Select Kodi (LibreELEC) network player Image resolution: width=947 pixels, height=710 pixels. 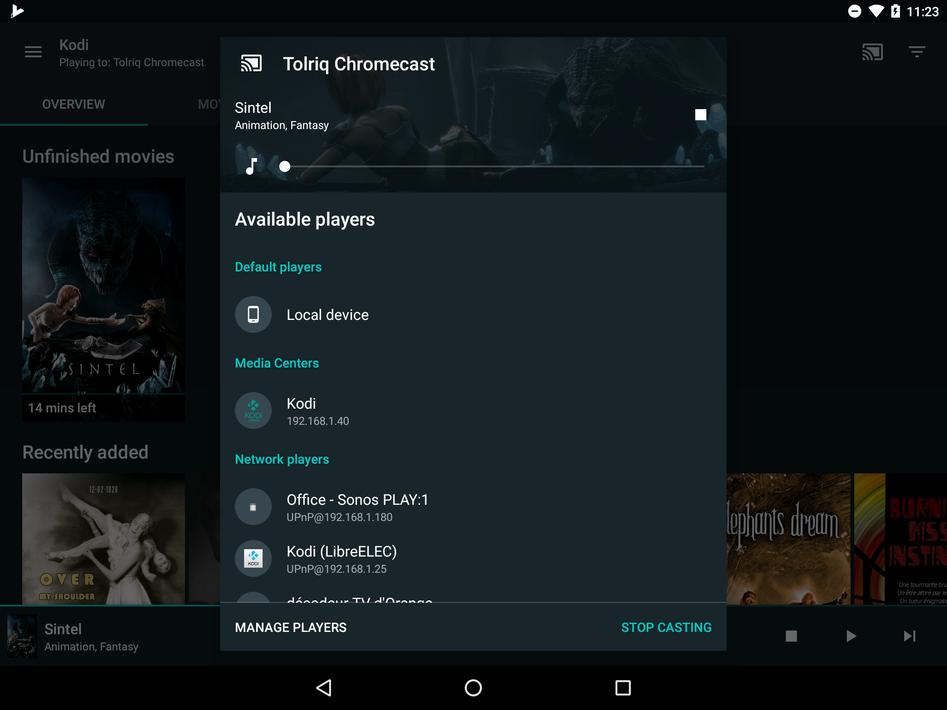(x=473, y=559)
